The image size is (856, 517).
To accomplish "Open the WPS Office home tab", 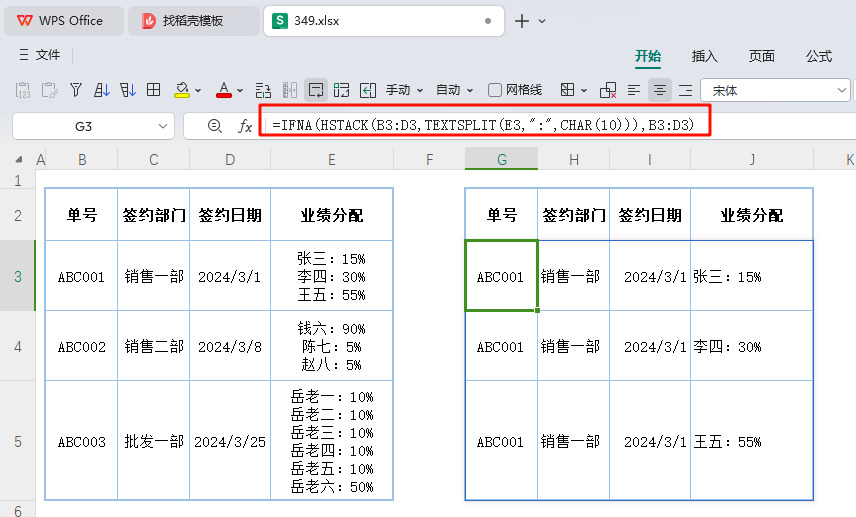I will [x=64, y=21].
